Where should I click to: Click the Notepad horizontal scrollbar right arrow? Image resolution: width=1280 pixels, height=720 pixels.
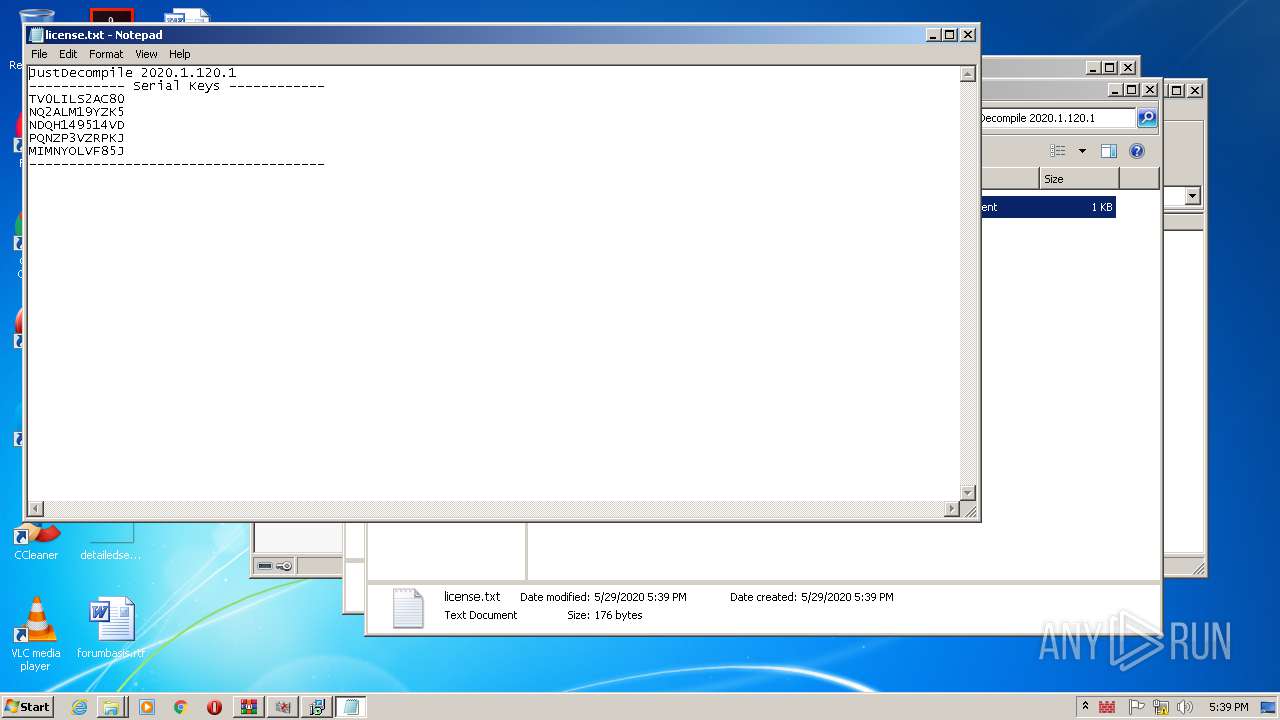tap(952, 509)
